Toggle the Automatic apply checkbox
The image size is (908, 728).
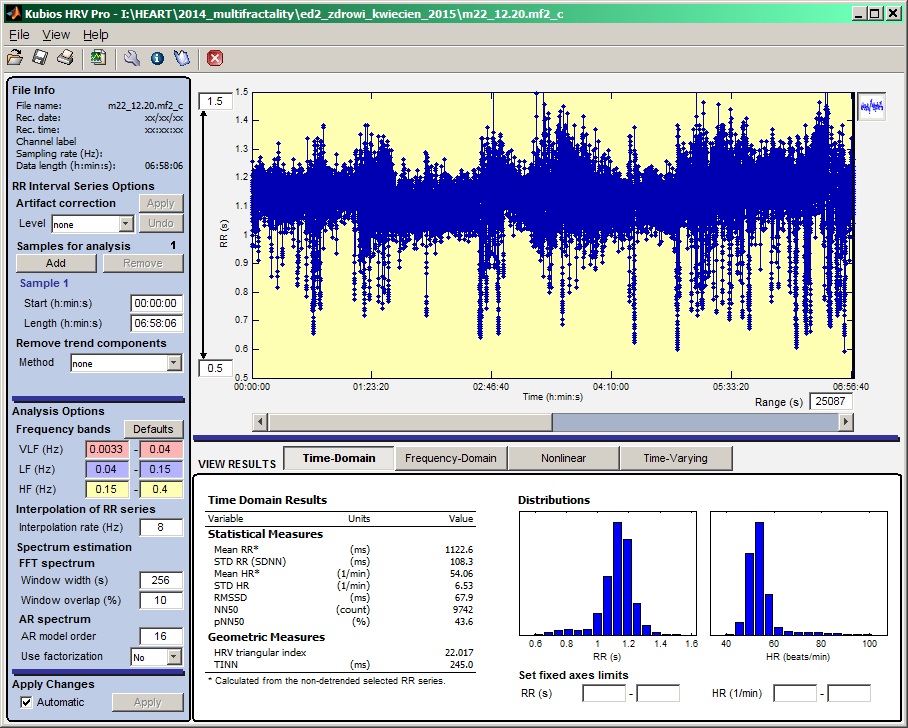pyautogui.click(x=26, y=702)
